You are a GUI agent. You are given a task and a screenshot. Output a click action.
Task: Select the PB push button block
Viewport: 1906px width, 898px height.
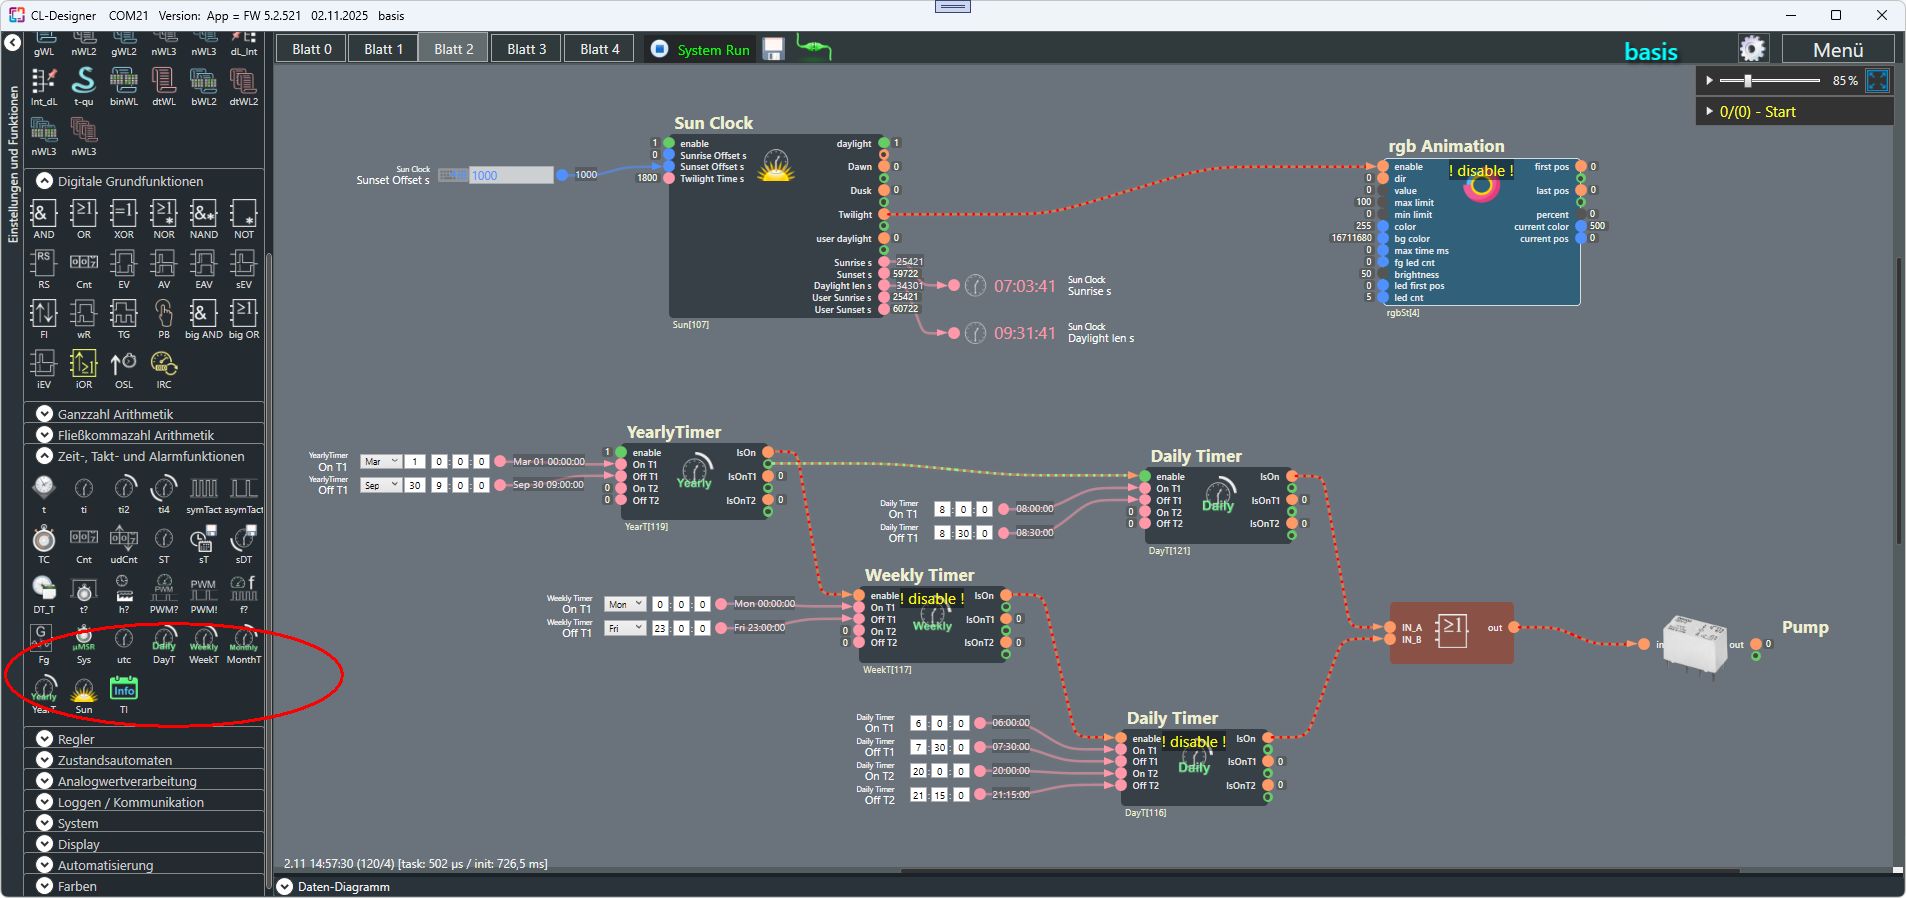(x=163, y=314)
